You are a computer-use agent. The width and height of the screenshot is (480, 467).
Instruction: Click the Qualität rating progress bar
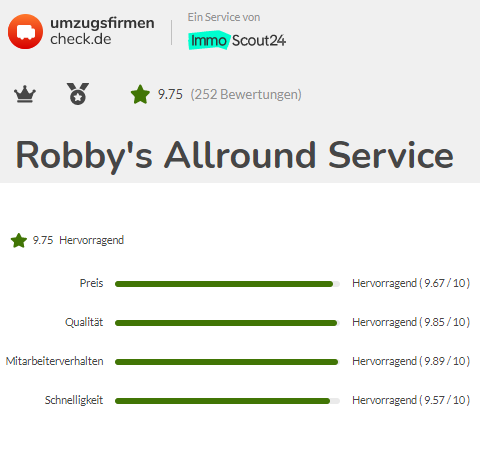tap(227, 323)
